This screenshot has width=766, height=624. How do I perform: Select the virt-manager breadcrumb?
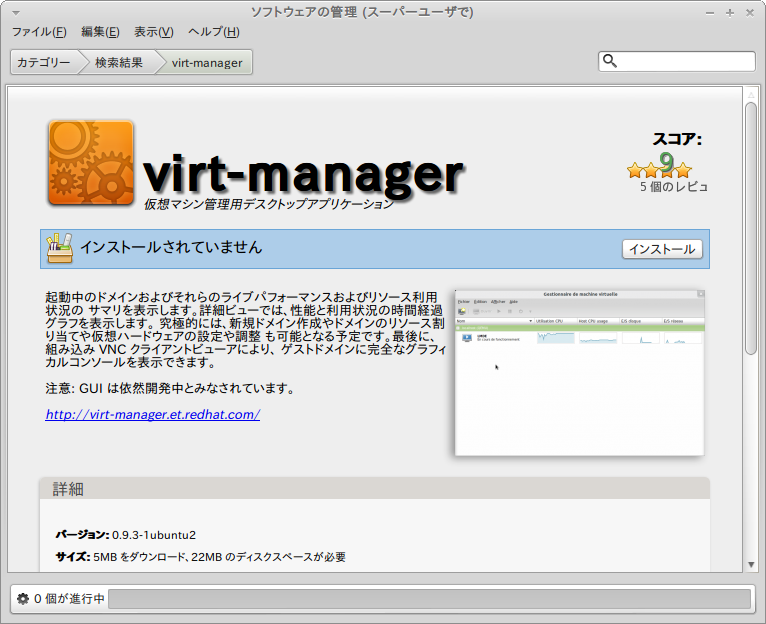(207, 63)
